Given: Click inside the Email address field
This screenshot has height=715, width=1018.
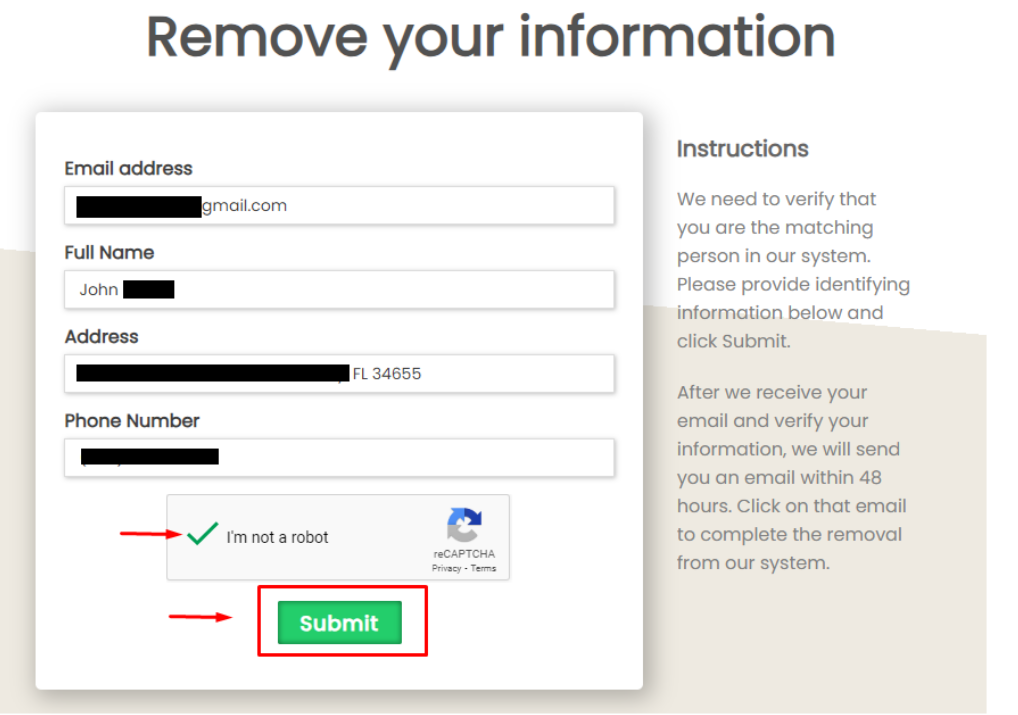Looking at the screenshot, I should point(340,205).
